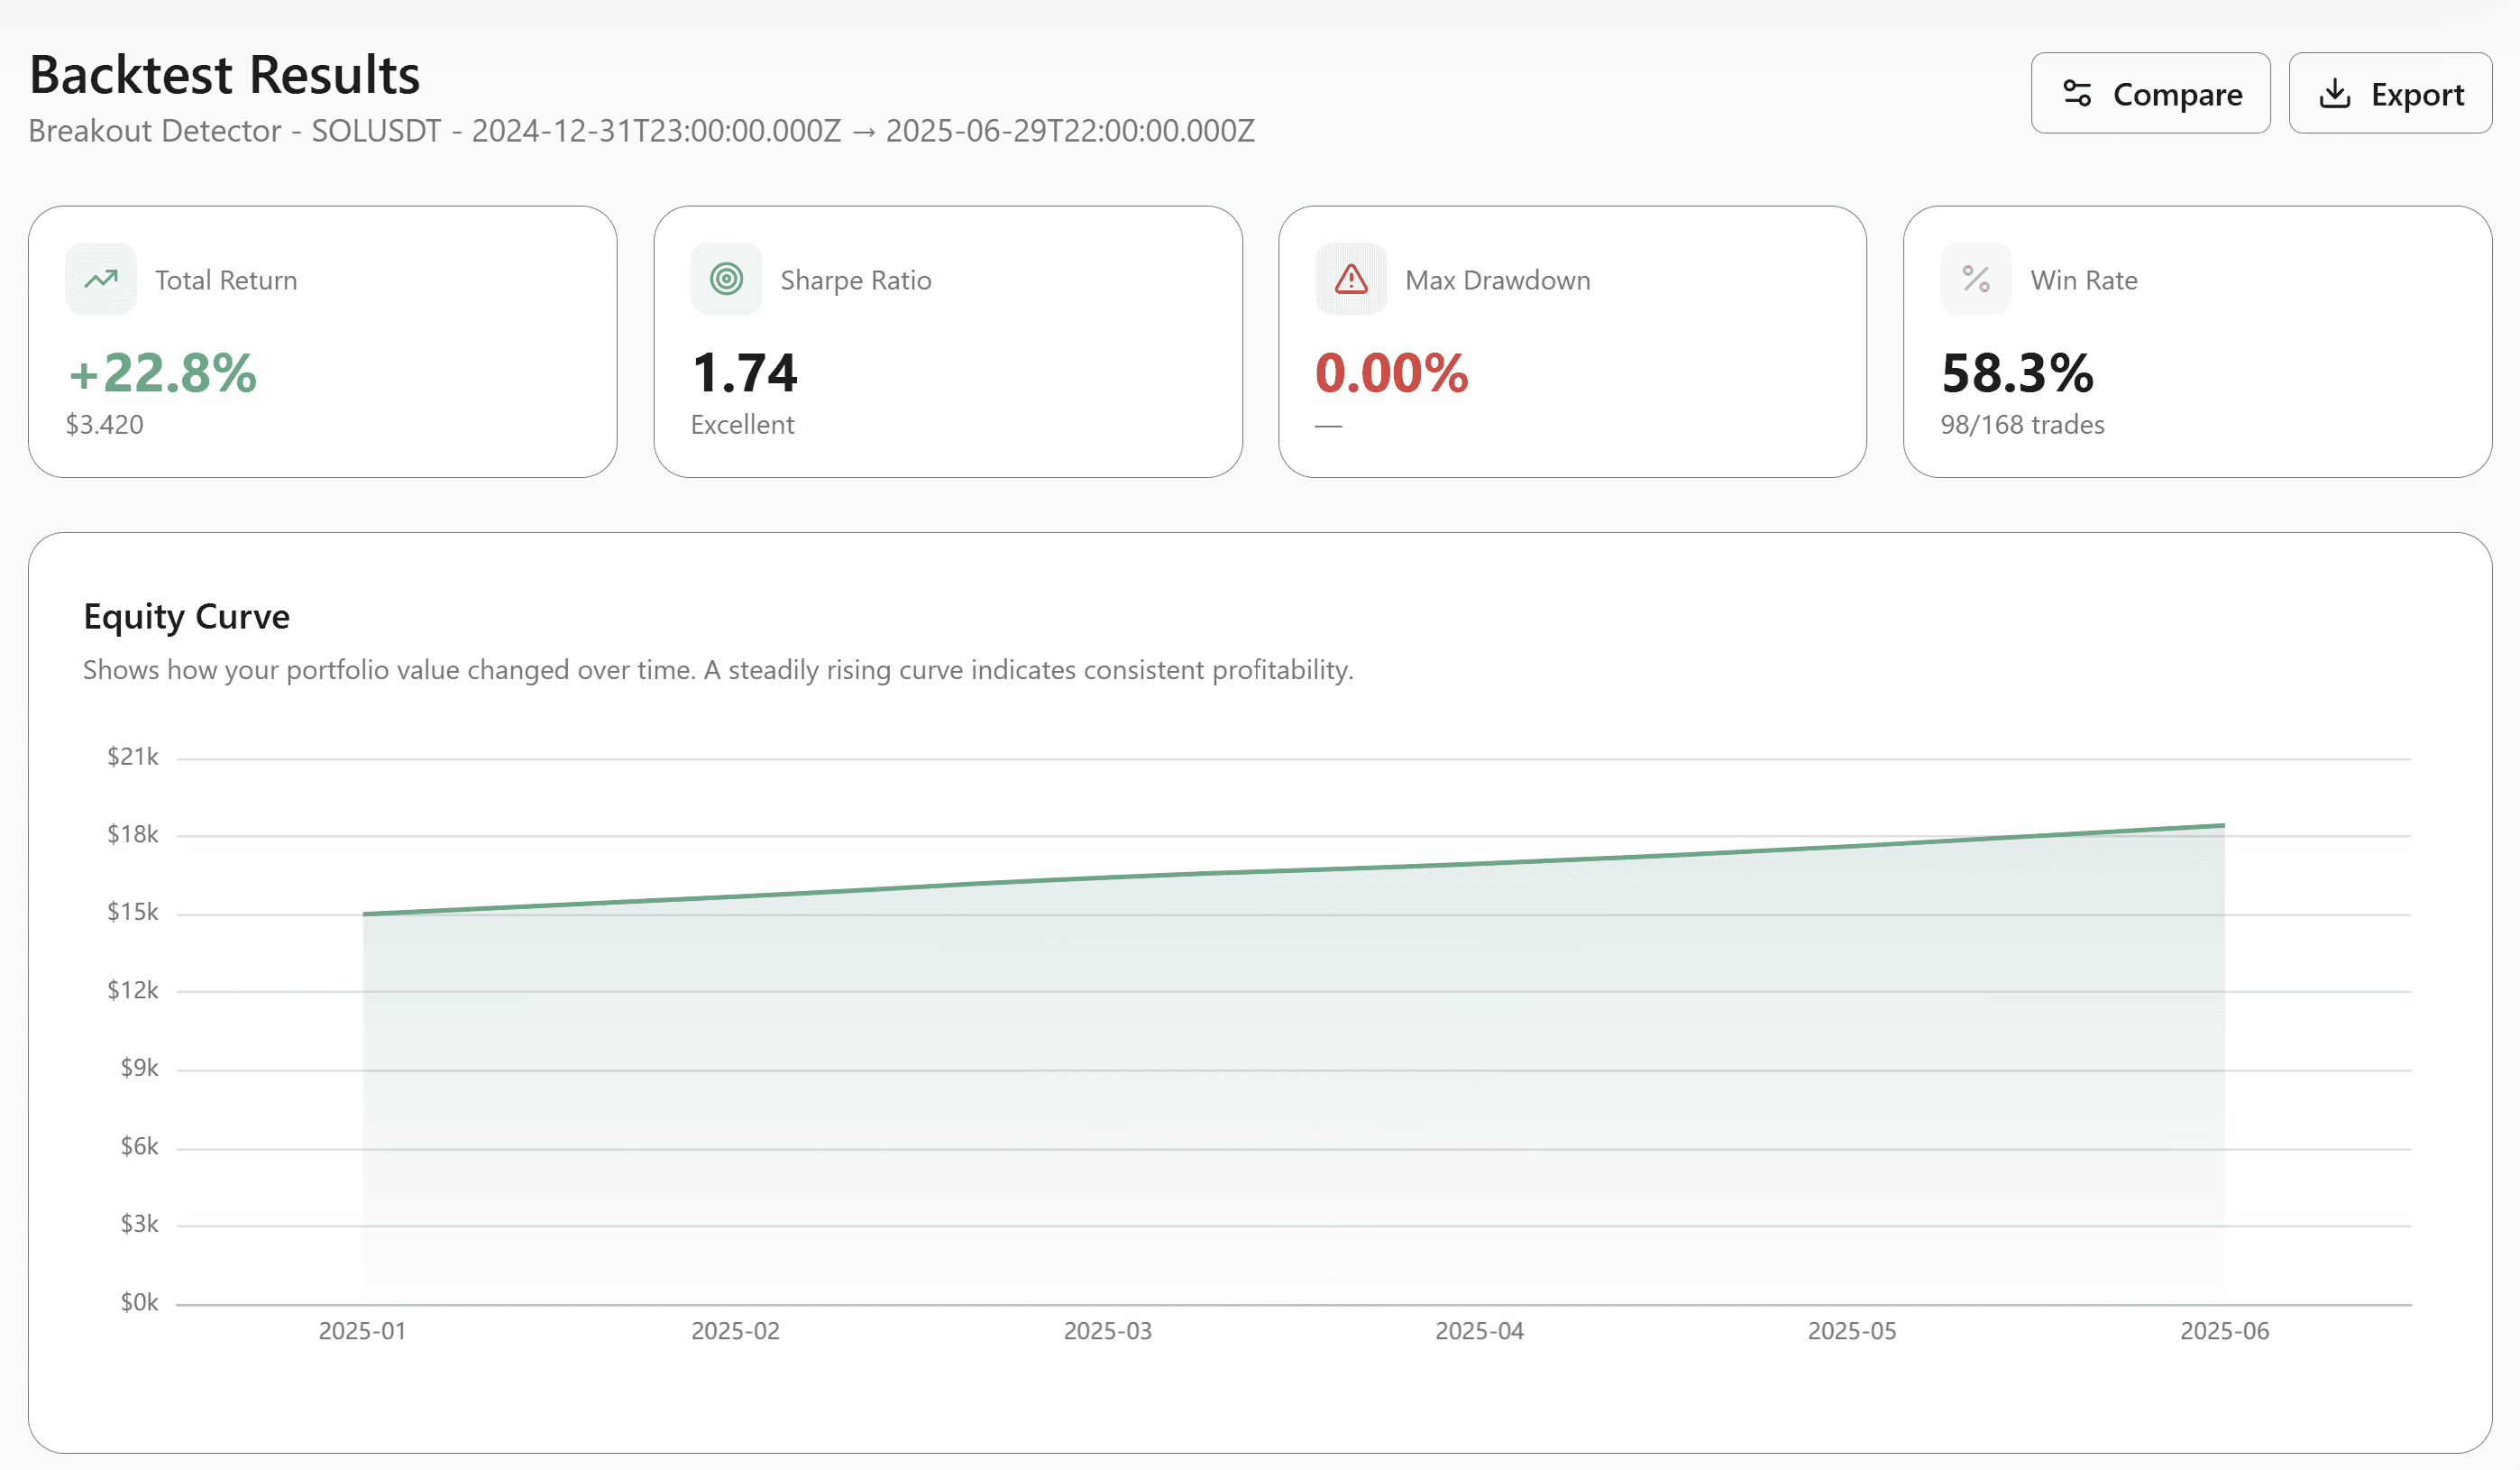Click the $18k y-axis label
The image size is (2520, 1470).
[133, 834]
